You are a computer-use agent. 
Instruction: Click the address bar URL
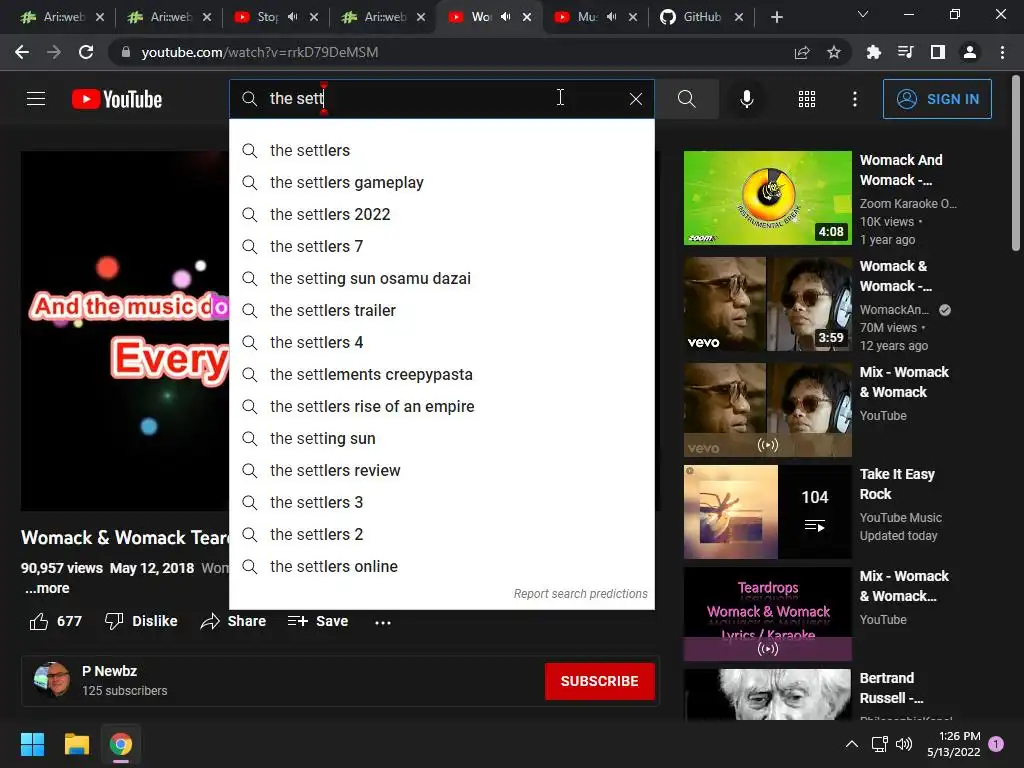point(260,52)
